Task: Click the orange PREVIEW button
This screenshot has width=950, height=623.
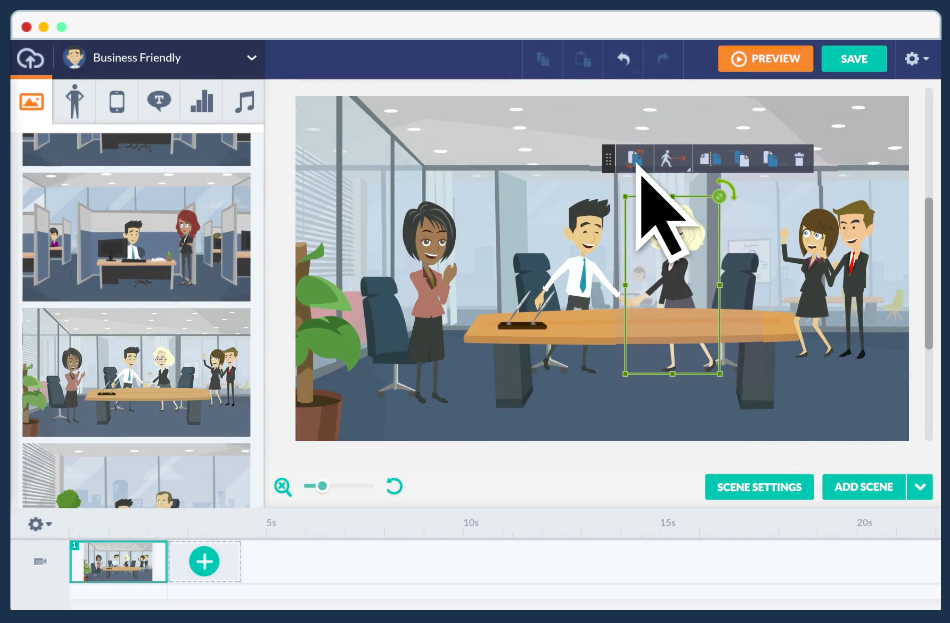Action: (x=765, y=59)
